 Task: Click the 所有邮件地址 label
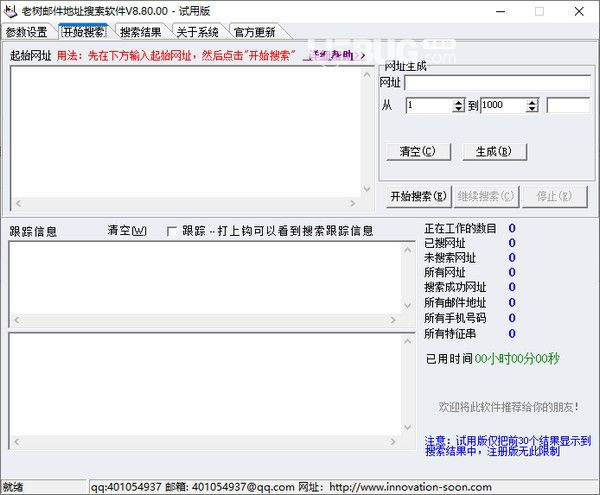[455, 303]
